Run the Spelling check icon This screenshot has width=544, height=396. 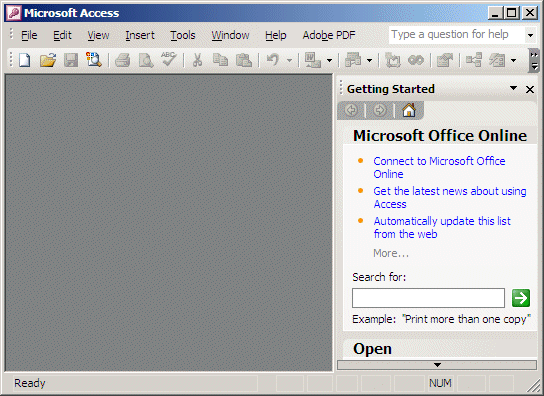(169, 59)
